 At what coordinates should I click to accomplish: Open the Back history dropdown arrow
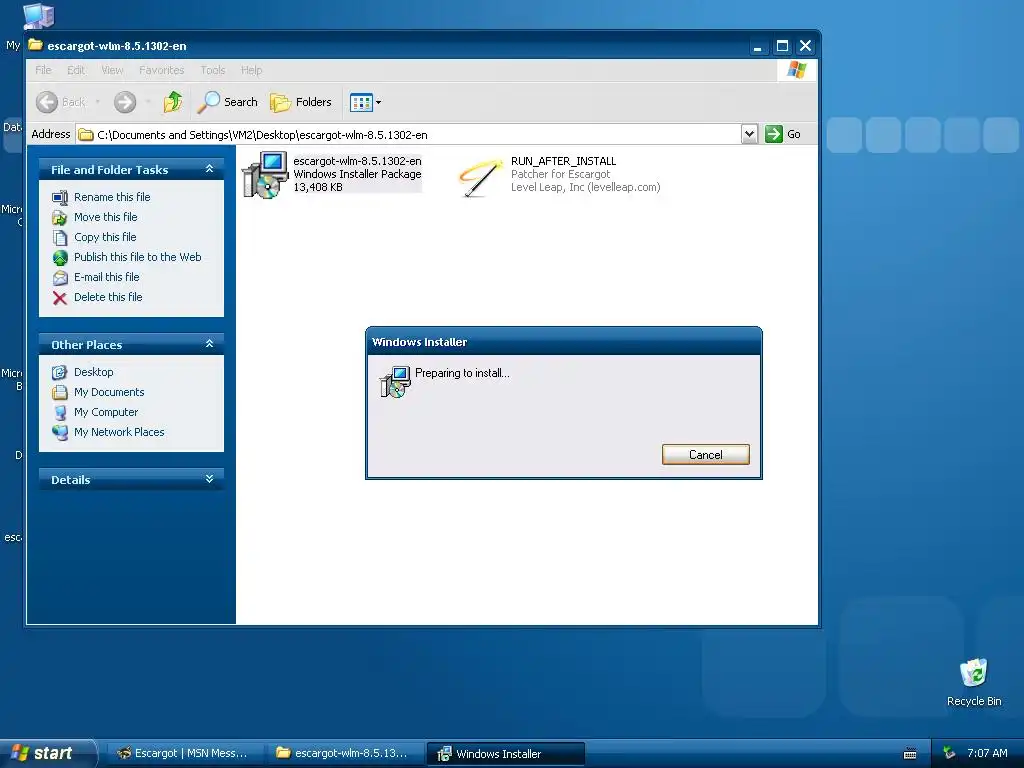coord(97,102)
